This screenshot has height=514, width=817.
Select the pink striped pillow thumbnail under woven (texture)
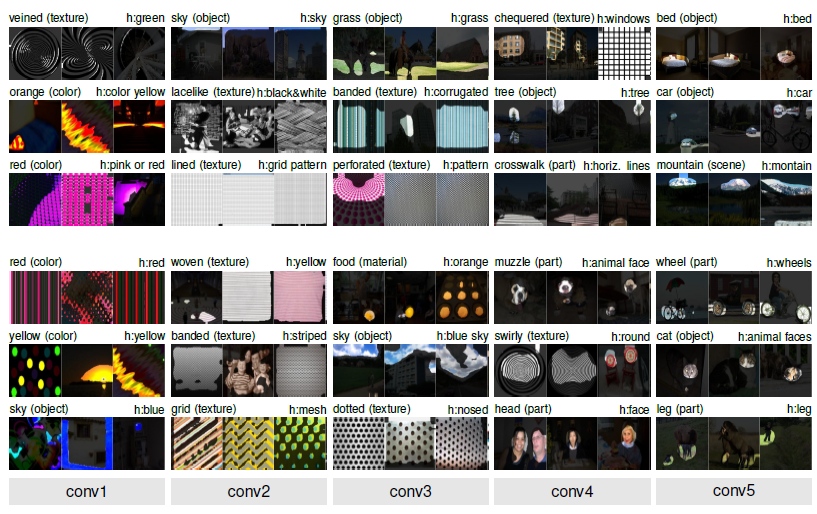(301, 297)
